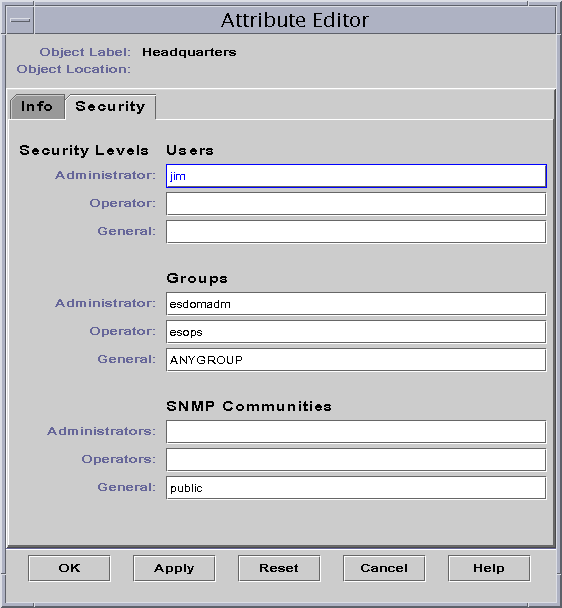Viewport: 562px width, 608px height.
Task: Click the Groups Administrator field with esdomadm
Action: pos(356,304)
